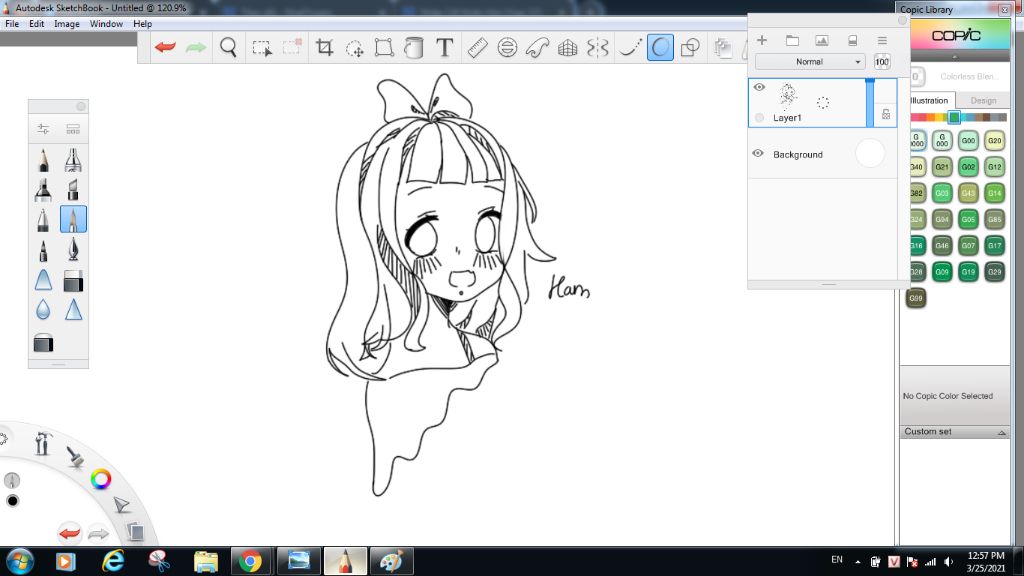1024x576 pixels.
Task: Click the green Redo arrow in top toolbar
Action: coord(196,47)
